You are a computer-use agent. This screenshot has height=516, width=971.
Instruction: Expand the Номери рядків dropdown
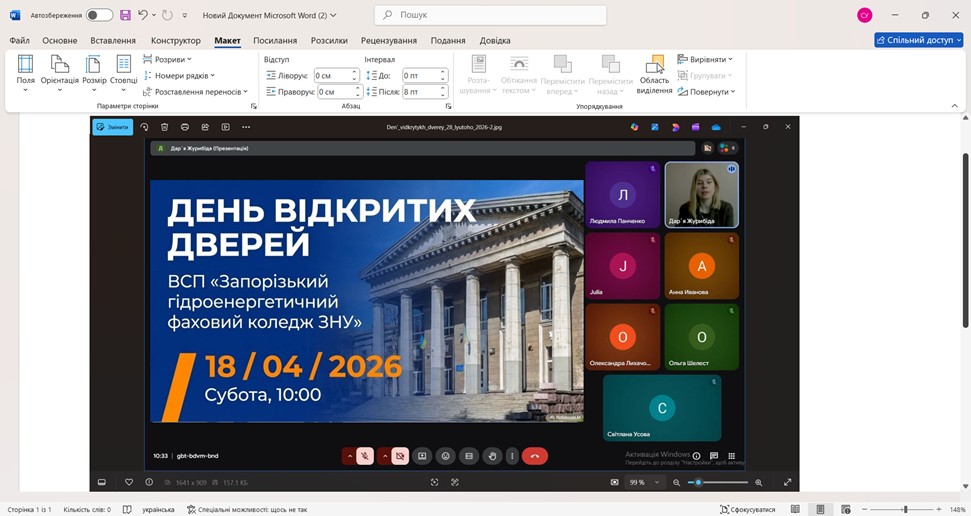click(184, 75)
